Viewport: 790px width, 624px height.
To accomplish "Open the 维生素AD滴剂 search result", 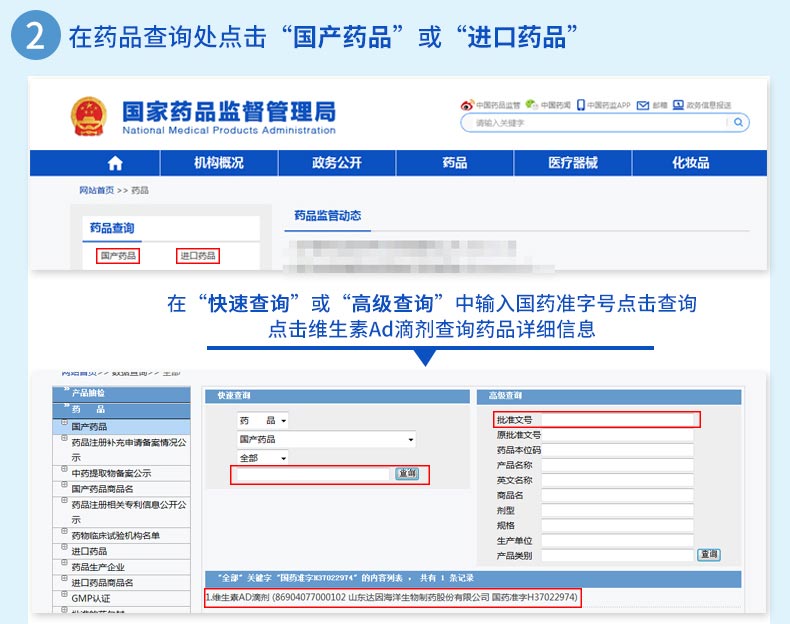I will (392, 597).
